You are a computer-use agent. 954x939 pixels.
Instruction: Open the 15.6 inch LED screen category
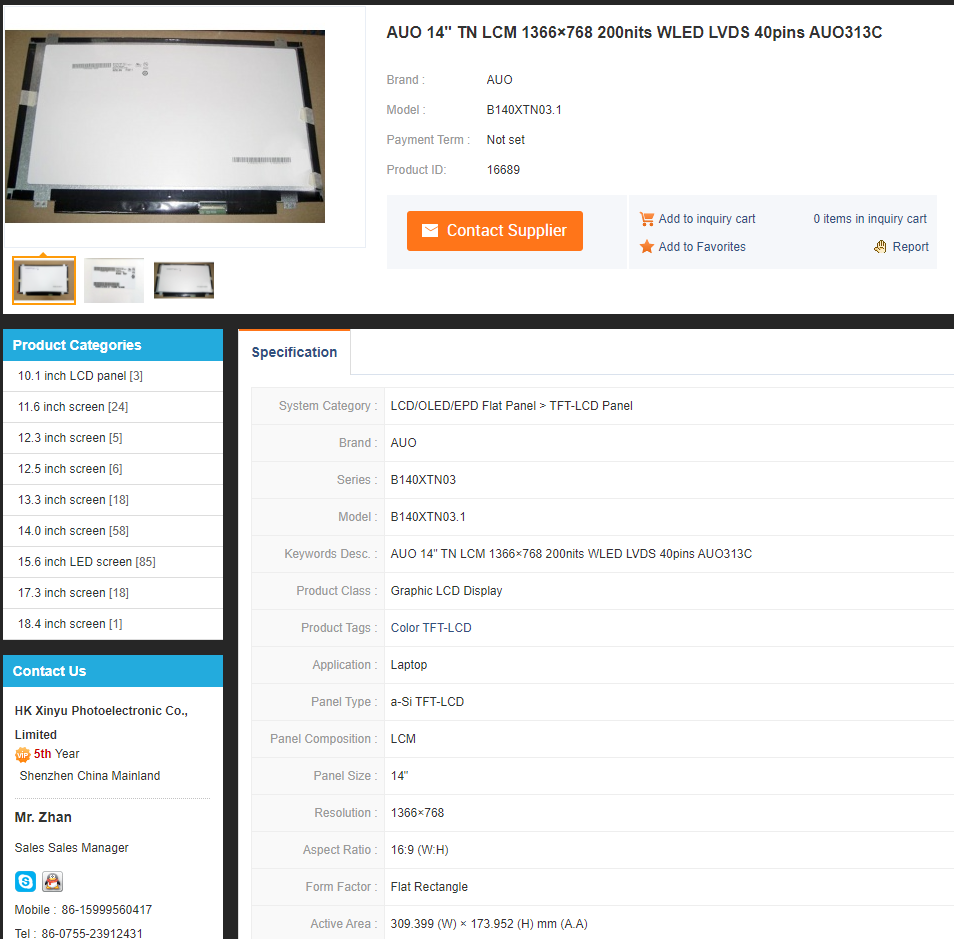click(x=86, y=562)
